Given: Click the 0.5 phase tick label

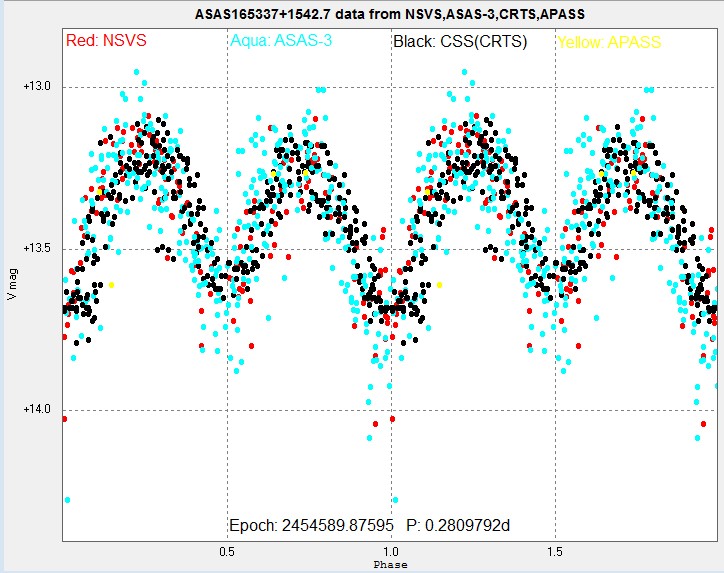Looking at the screenshot, I should (x=227, y=552).
